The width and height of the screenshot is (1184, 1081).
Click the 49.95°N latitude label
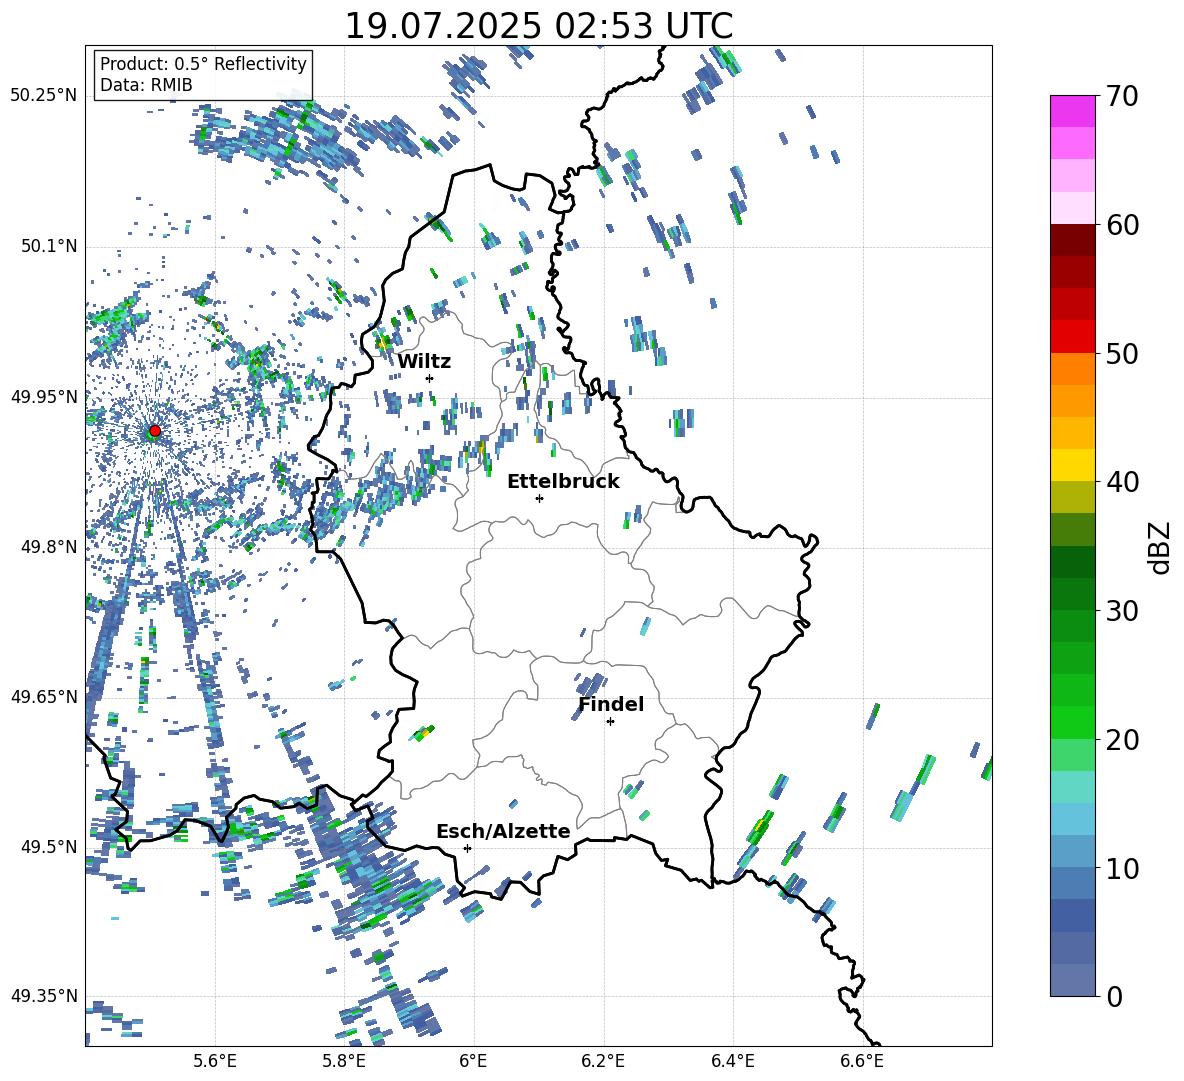(44, 396)
